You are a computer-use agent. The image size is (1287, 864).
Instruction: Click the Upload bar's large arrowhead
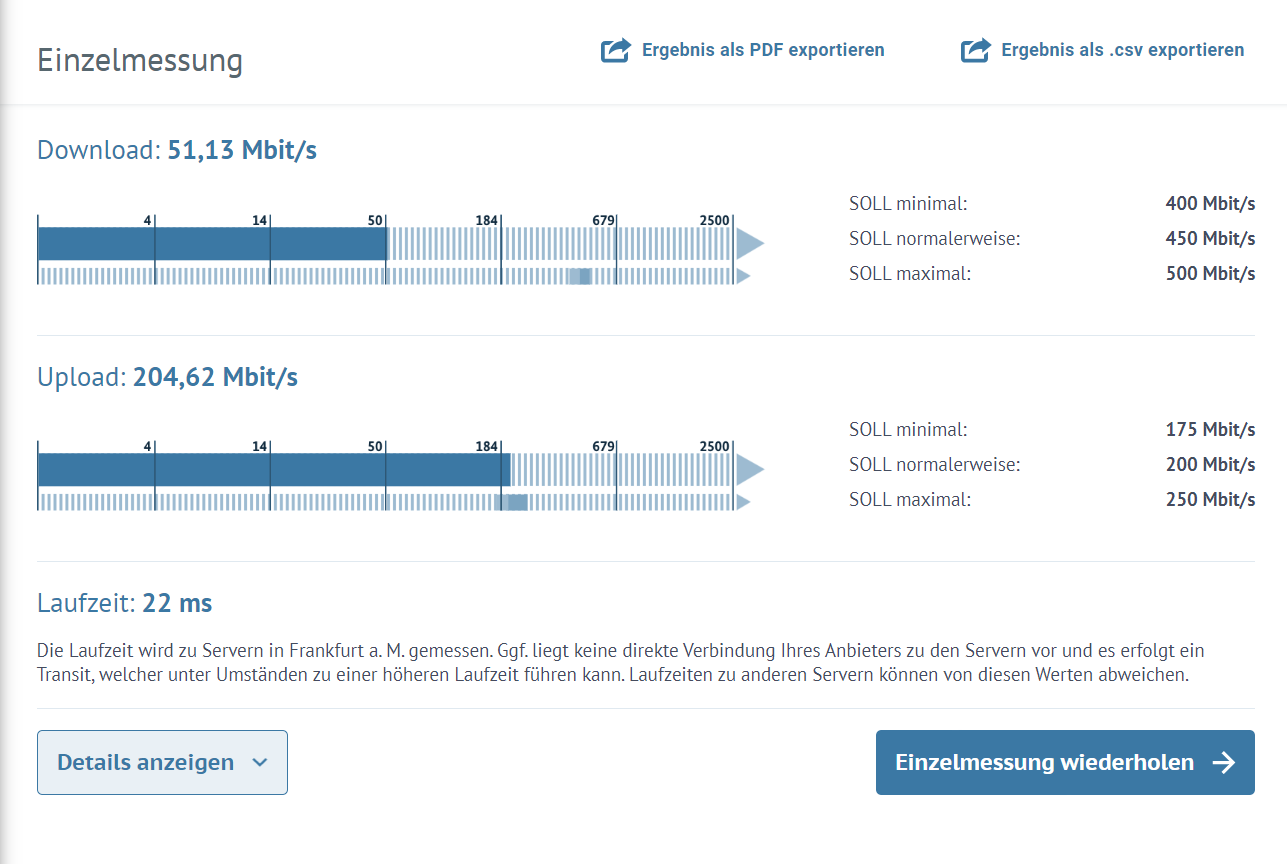pos(750,469)
